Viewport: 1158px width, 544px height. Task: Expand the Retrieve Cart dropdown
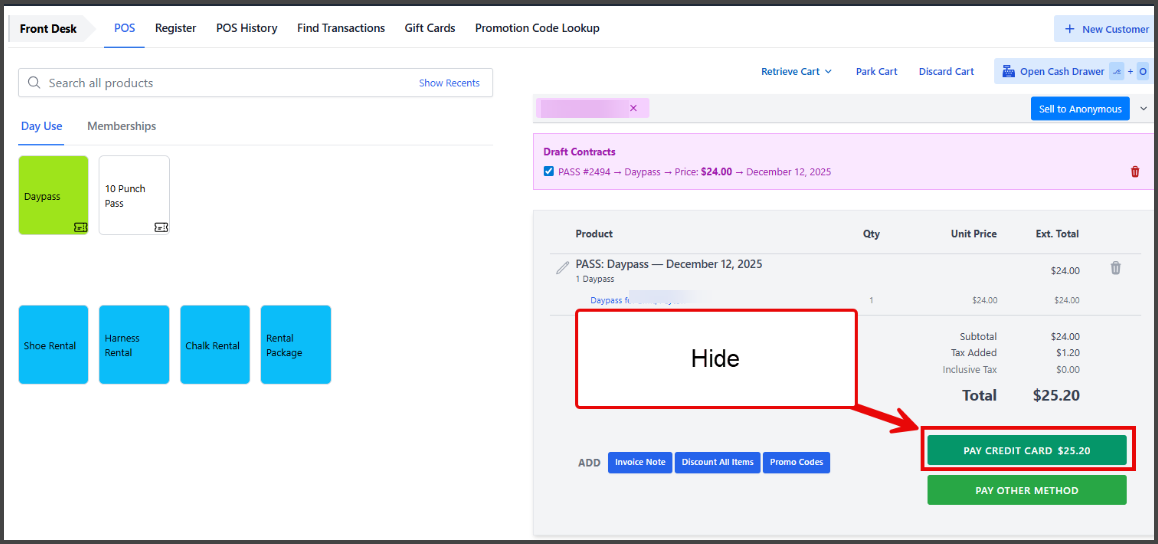(x=796, y=72)
